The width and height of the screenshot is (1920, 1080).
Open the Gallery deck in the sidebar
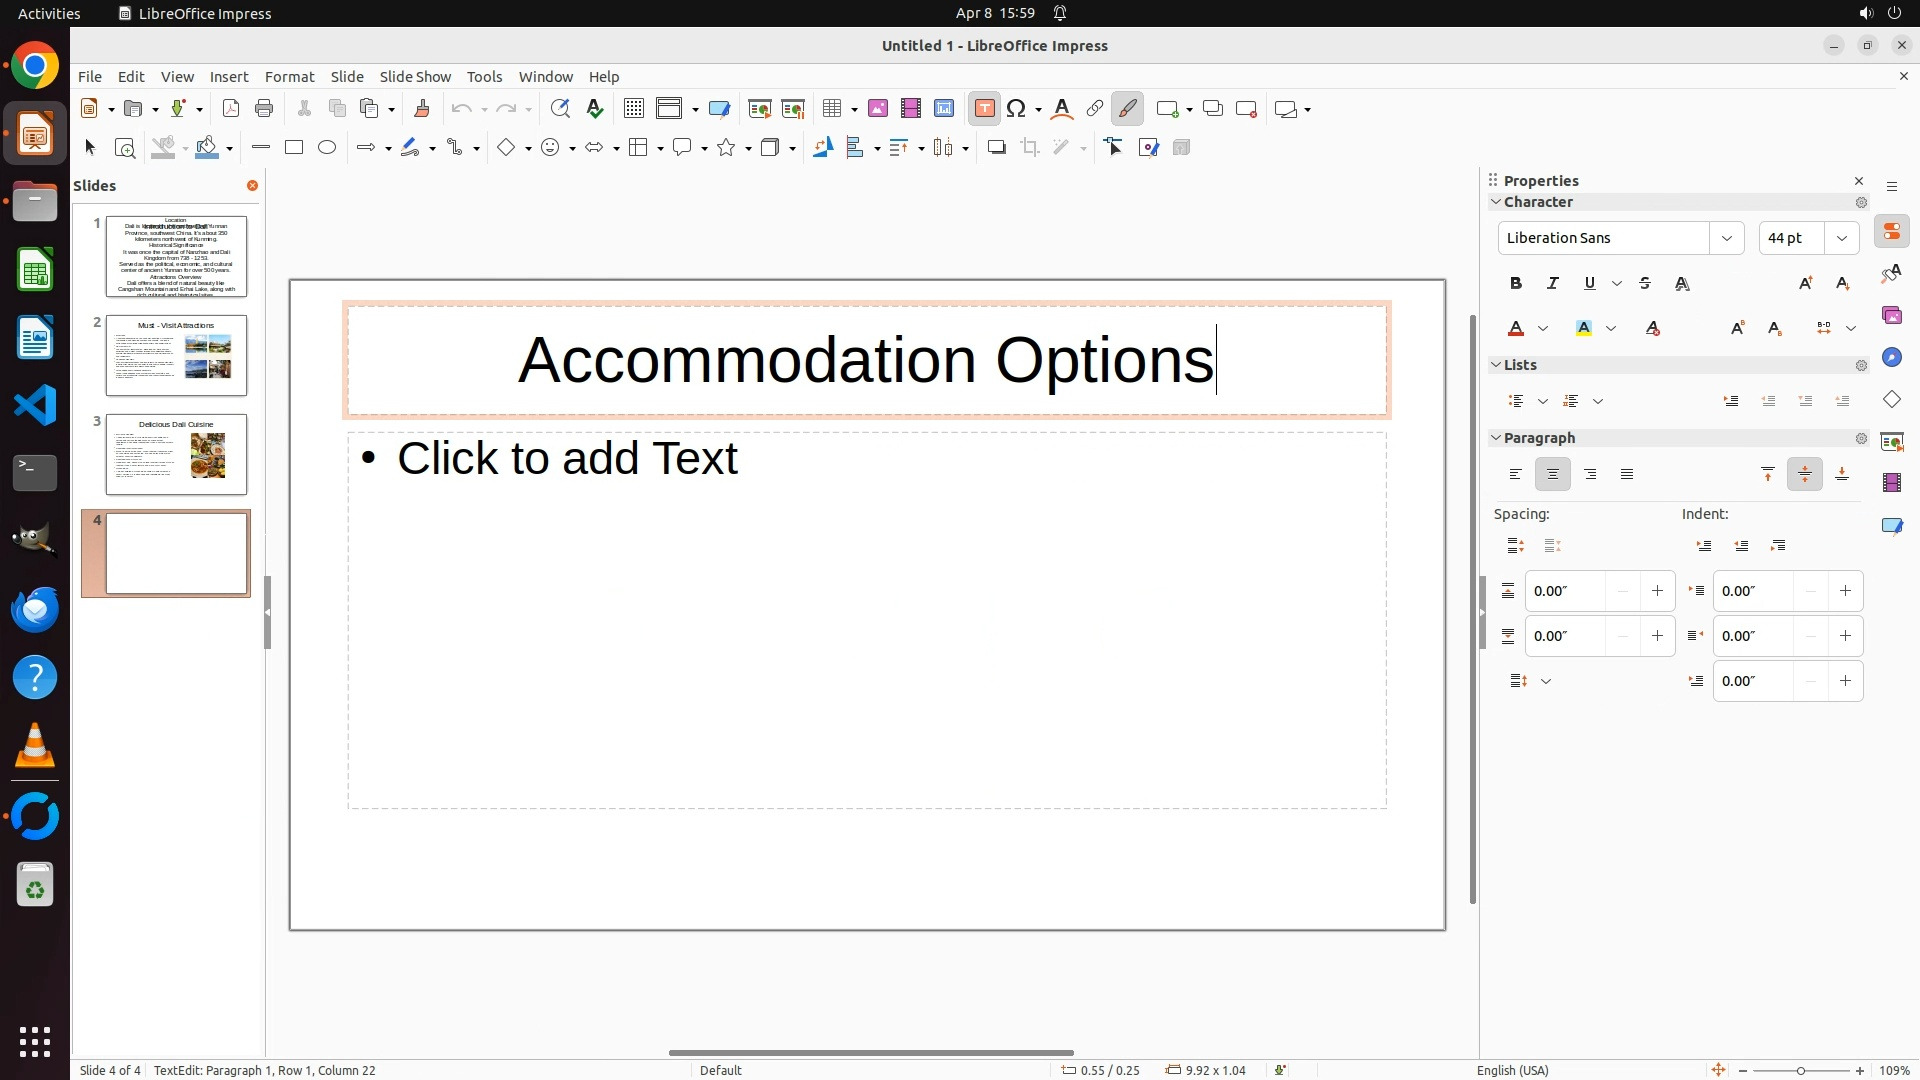[x=1891, y=316]
